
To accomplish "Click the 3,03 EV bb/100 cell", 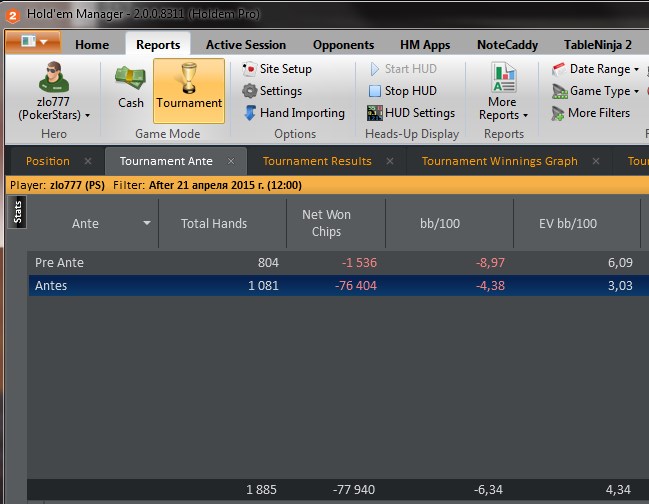I will [620, 286].
